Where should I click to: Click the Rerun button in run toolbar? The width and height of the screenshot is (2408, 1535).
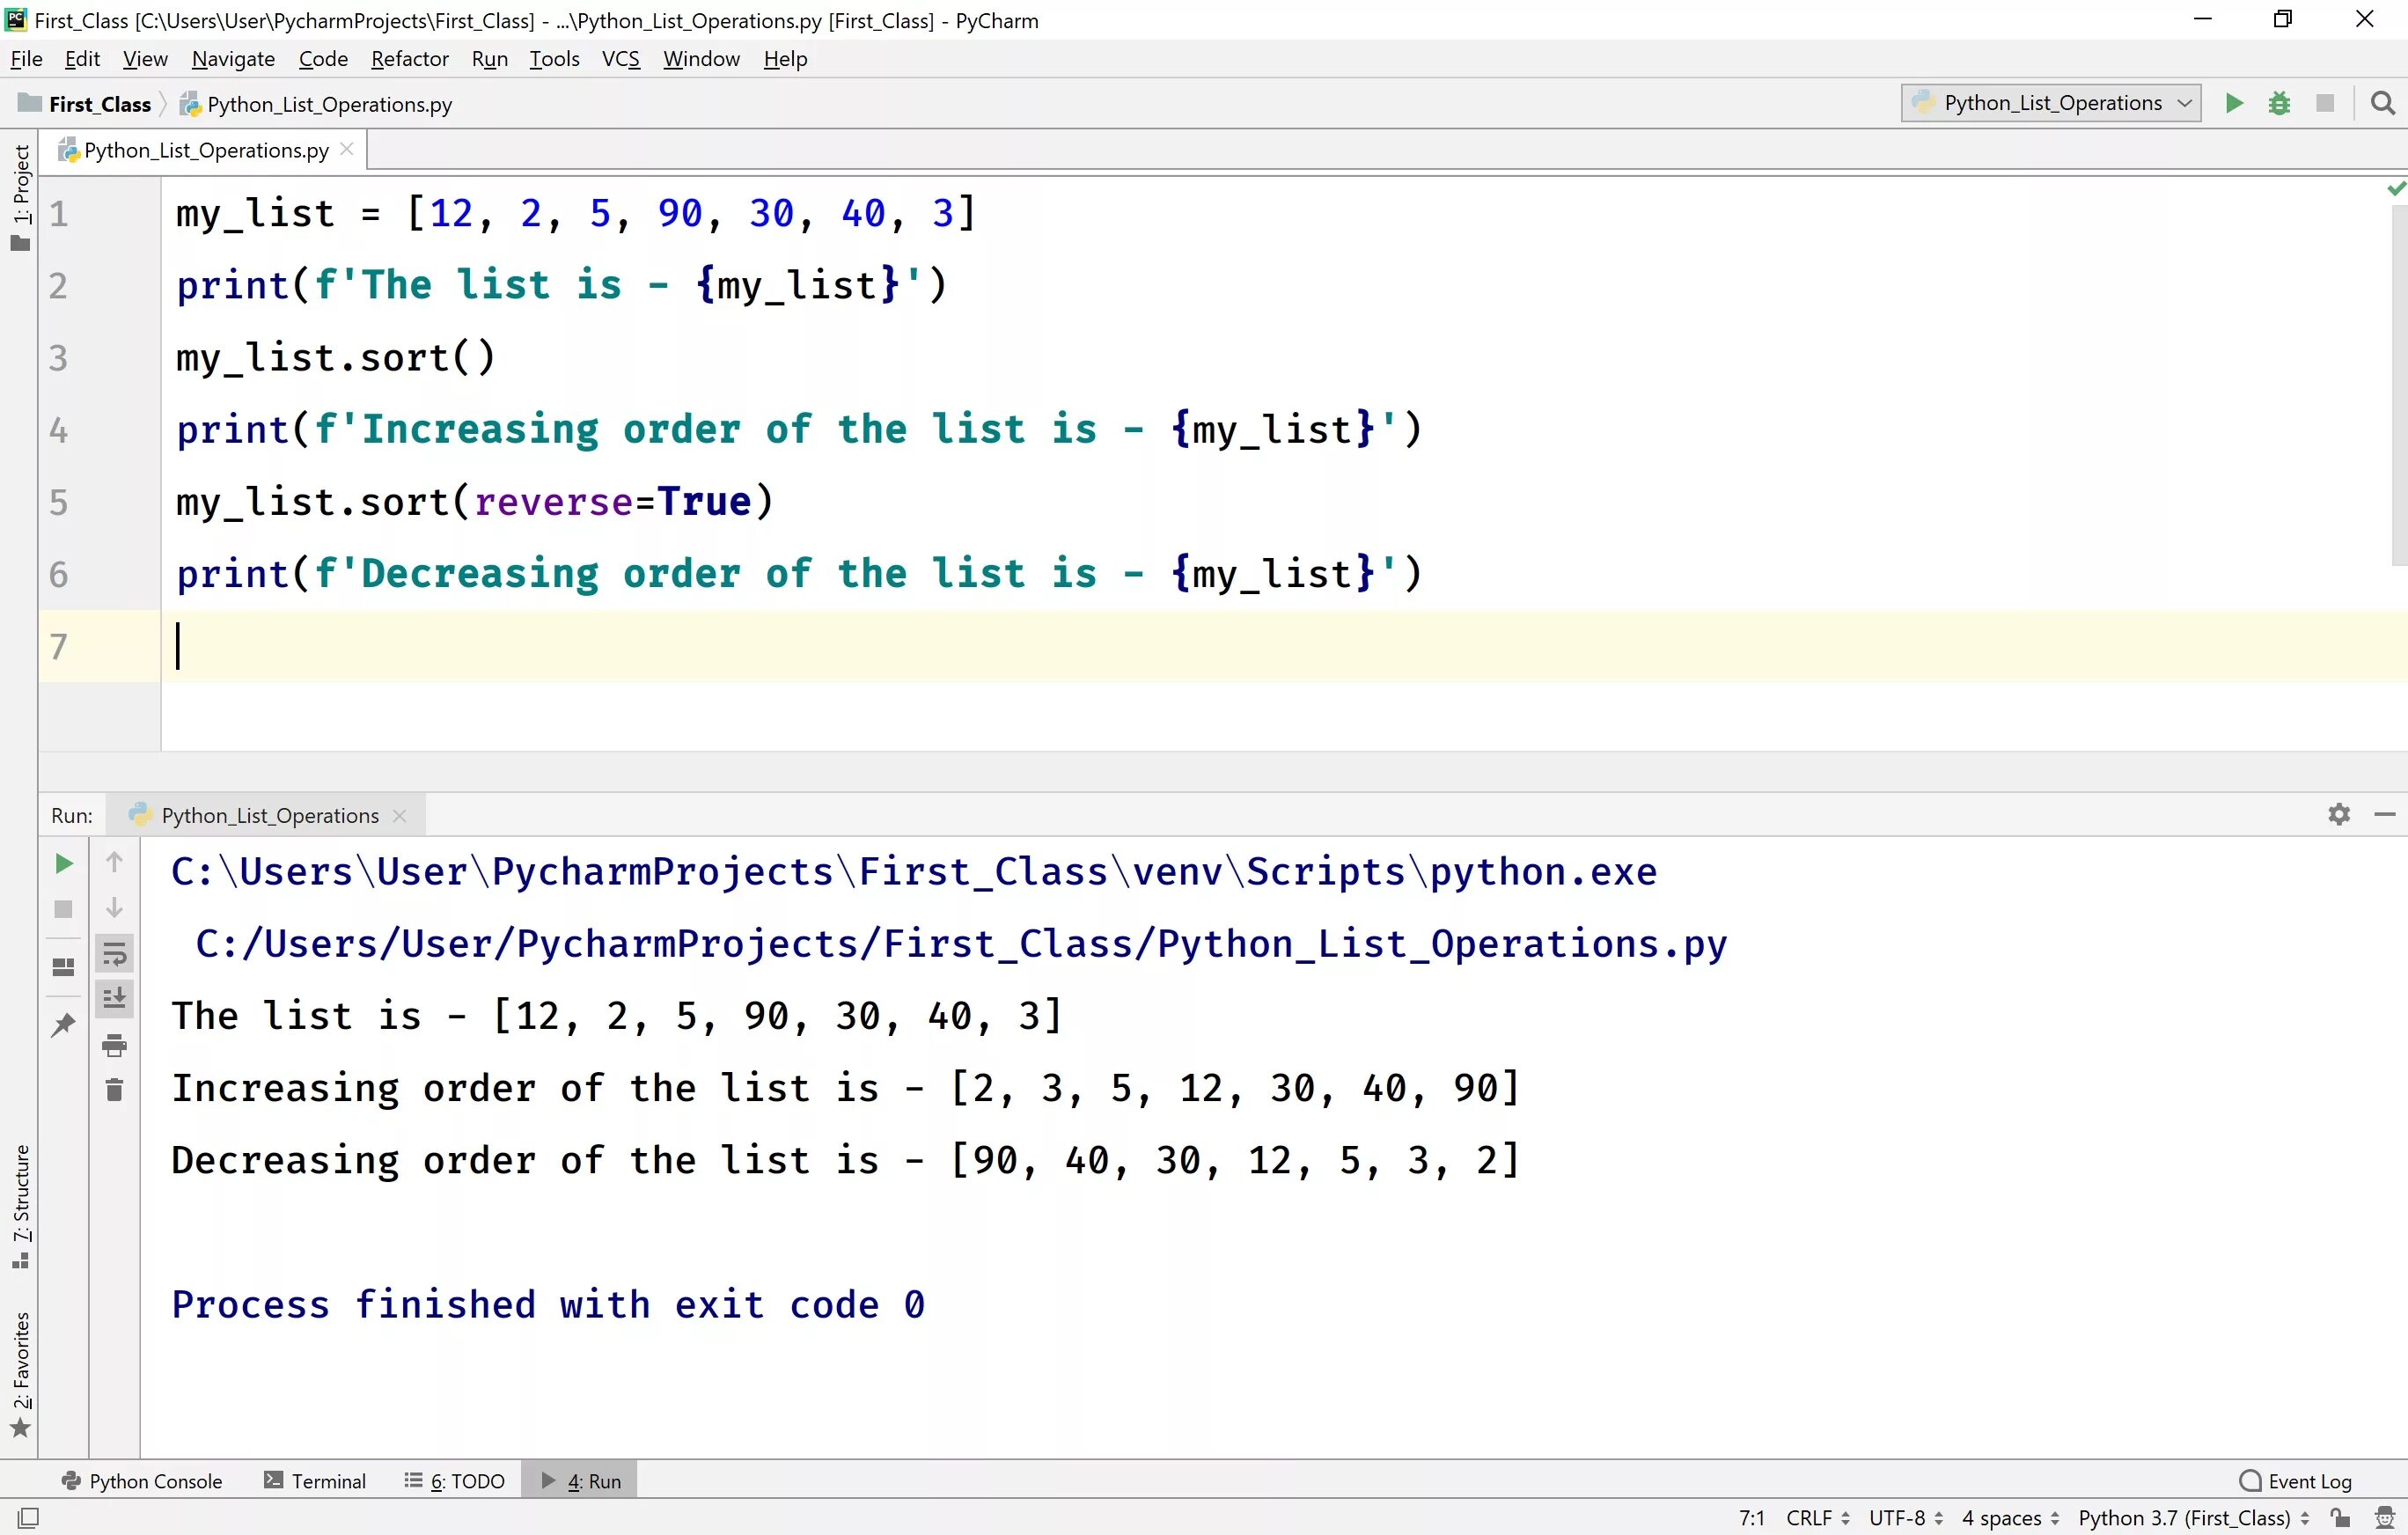(62, 865)
